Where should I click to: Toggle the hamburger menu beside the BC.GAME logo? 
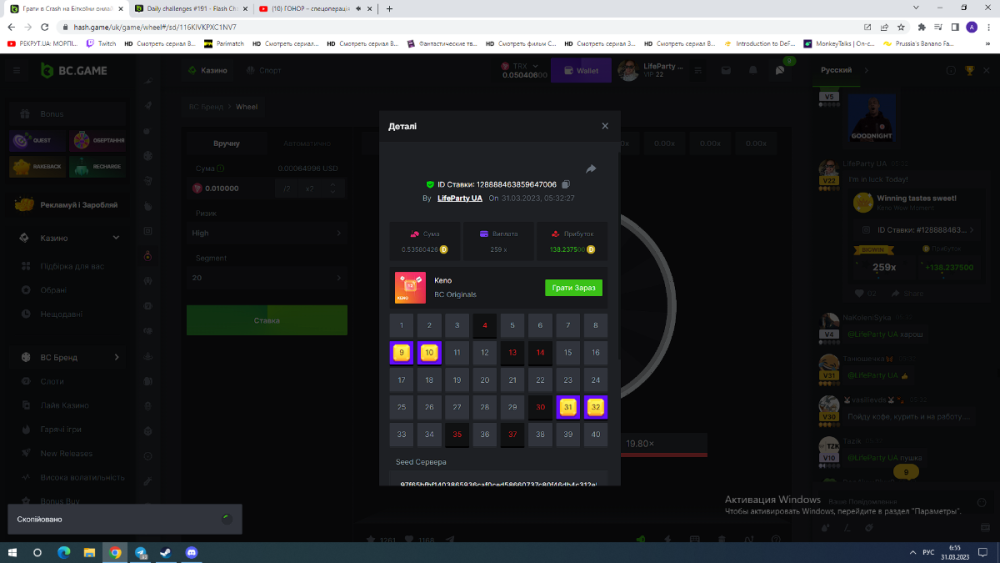16,71
